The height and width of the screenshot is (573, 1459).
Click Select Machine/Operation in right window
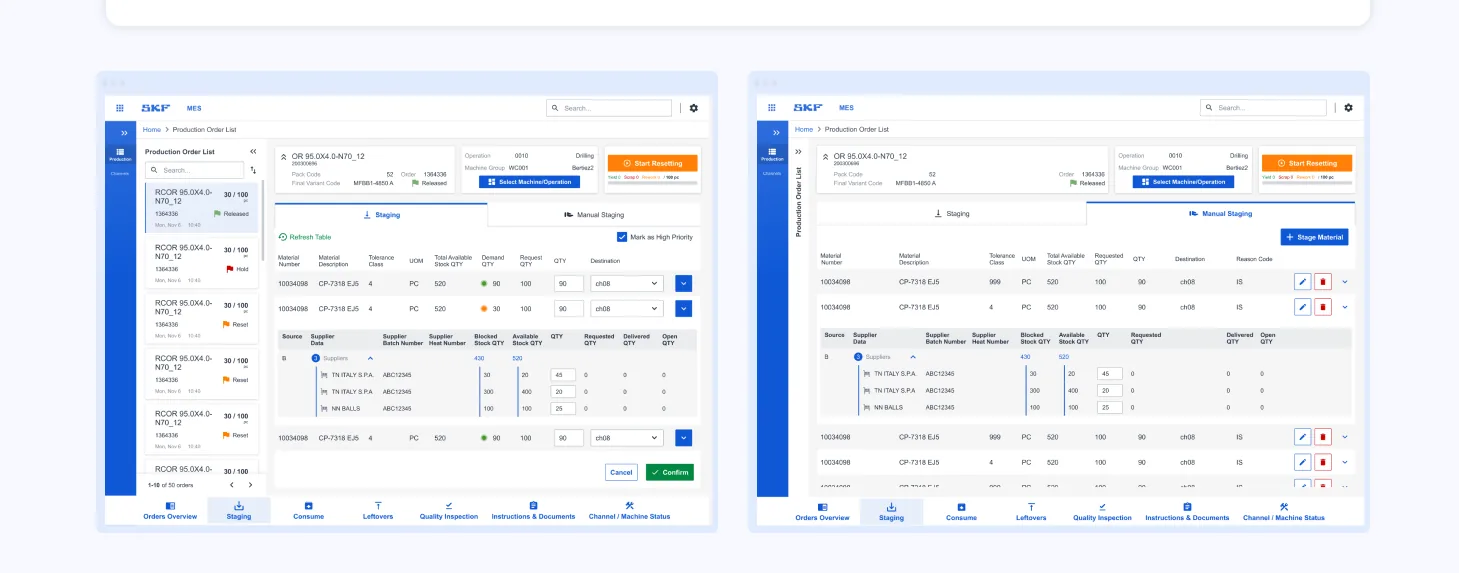point(1183,182)
